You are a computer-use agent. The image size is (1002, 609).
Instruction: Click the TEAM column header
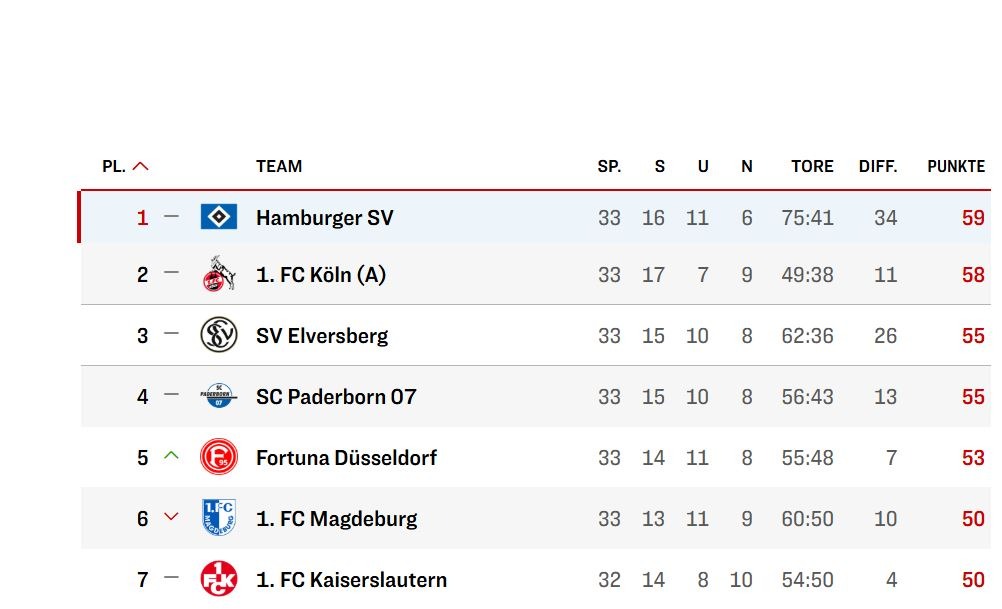[x=279, y=167]
